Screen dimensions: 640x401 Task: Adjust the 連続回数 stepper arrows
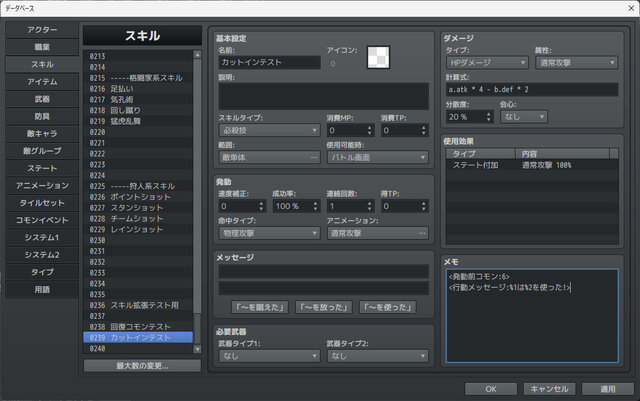point(369,206)
